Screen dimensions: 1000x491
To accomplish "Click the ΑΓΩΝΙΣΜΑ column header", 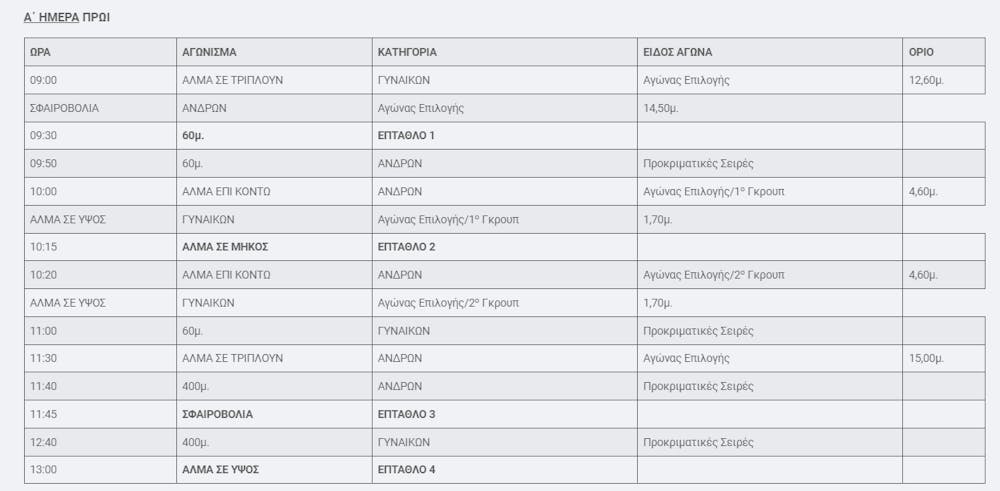I will coord(209,52).
